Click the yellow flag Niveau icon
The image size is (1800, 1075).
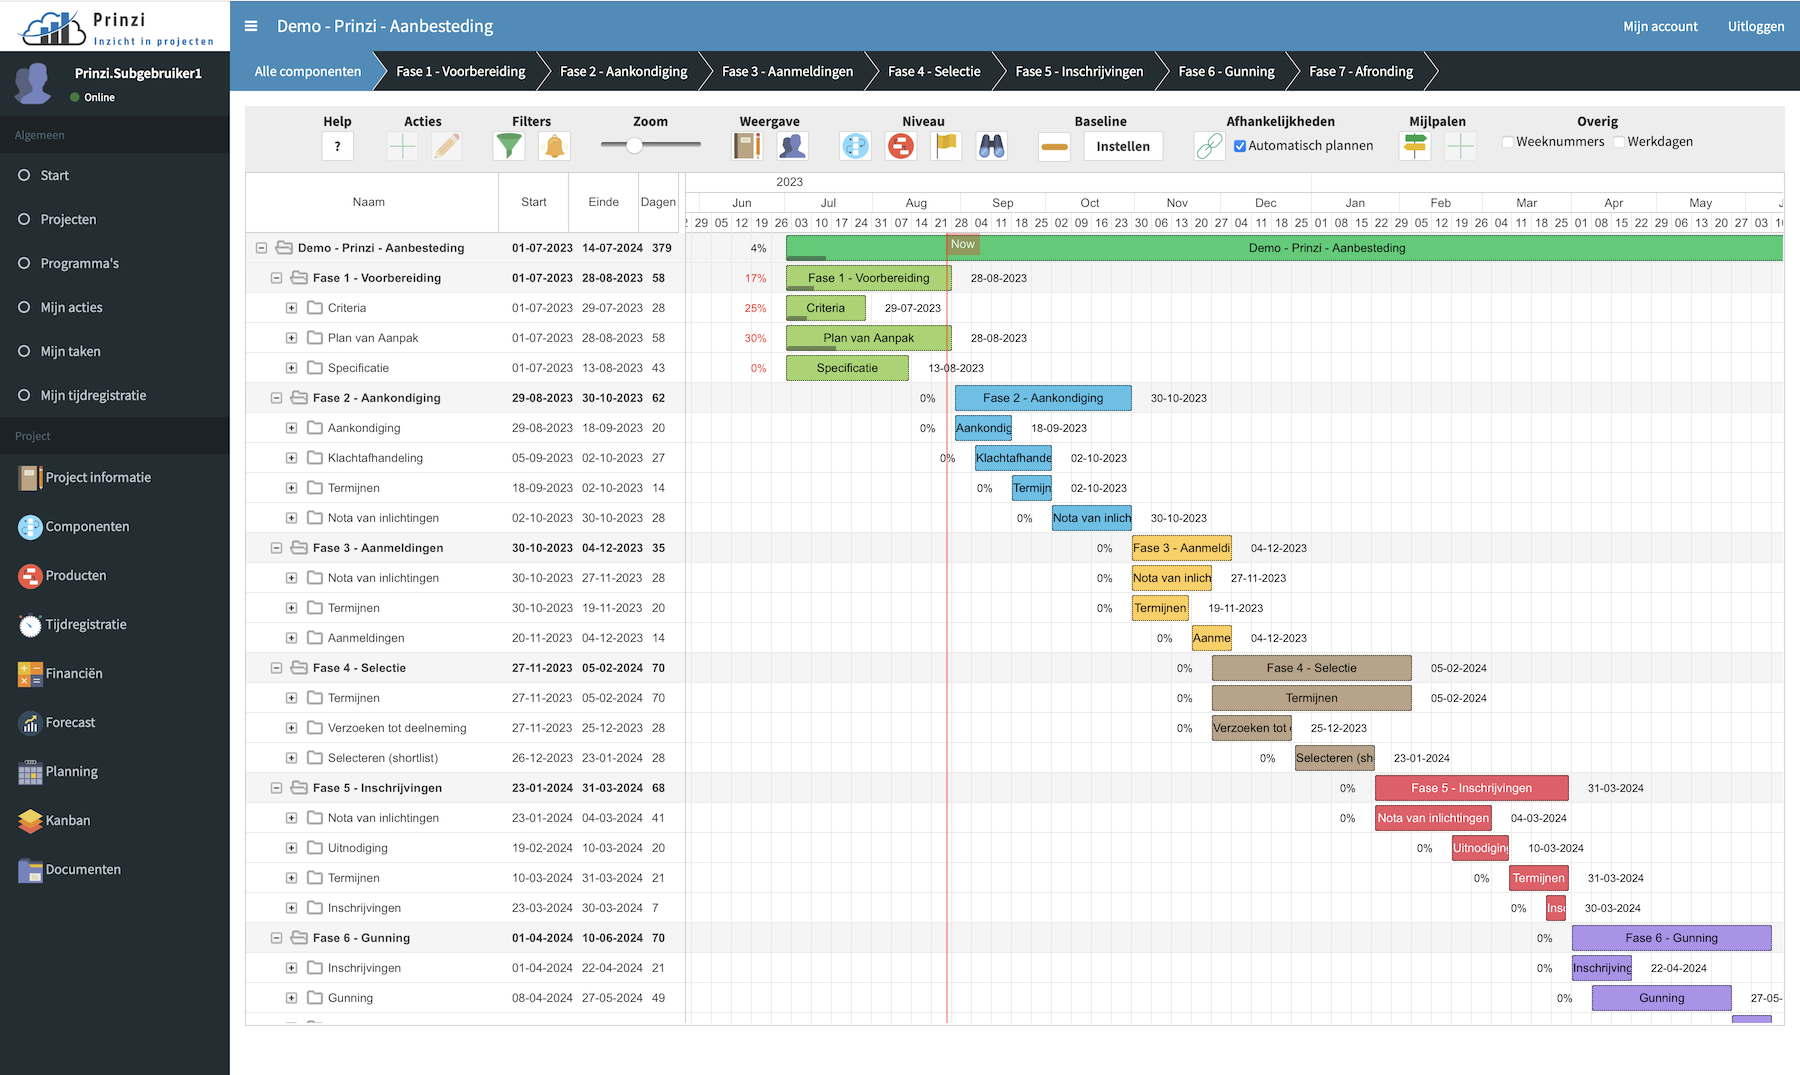[946, 146]
